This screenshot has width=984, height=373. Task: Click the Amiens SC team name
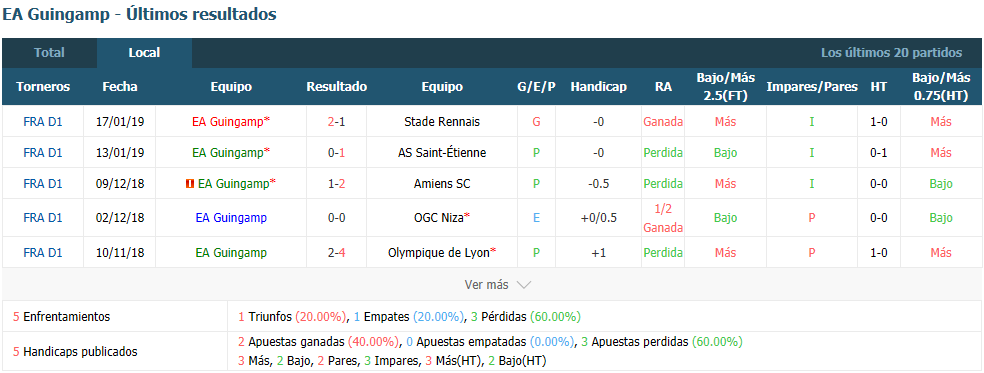(x=442, y=183)
